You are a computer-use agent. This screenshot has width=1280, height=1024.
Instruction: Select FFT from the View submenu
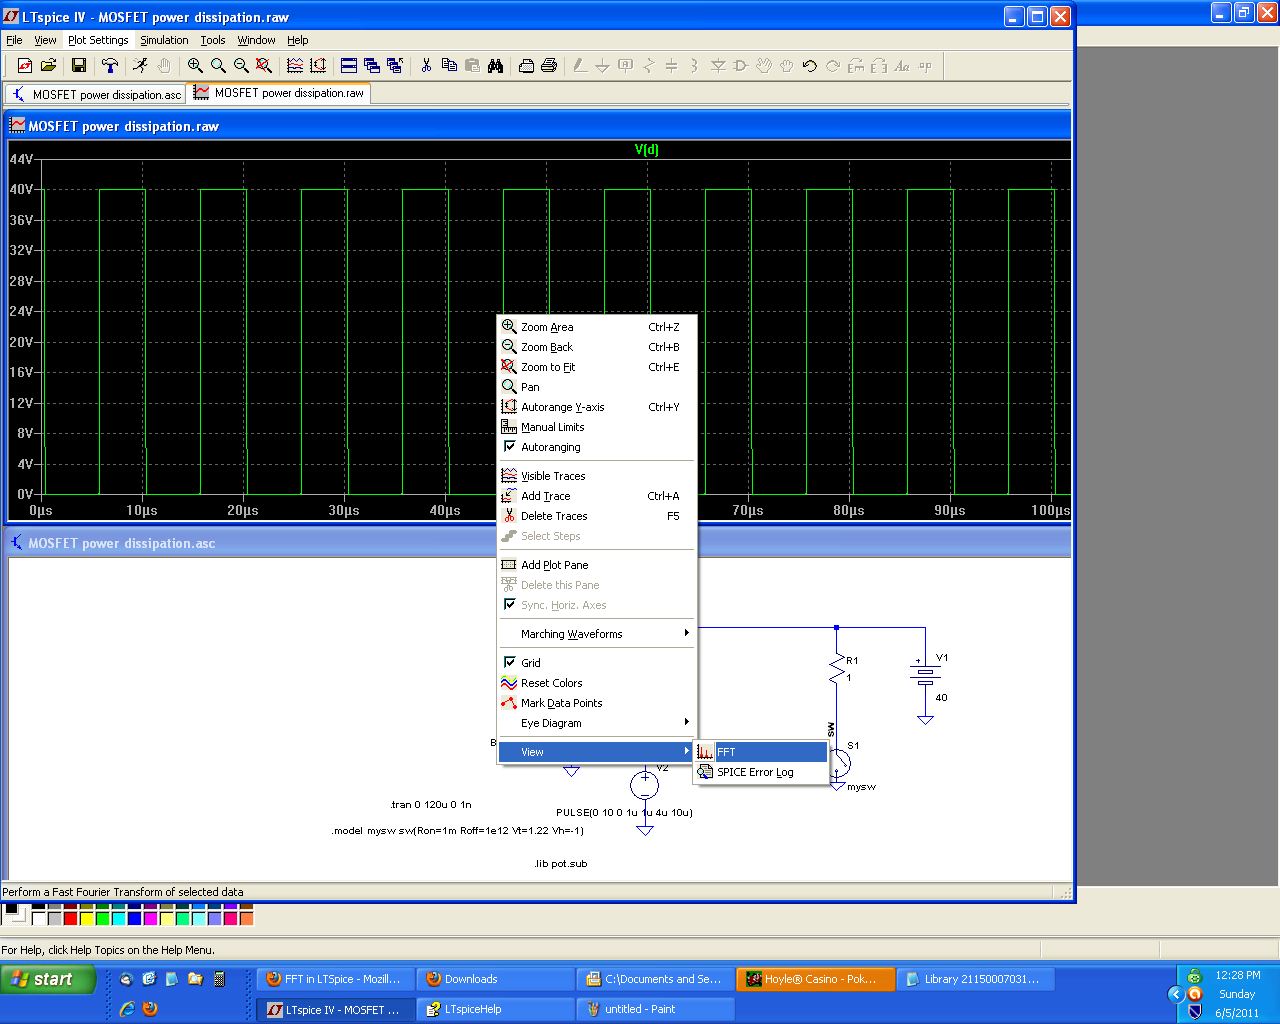pyautogui.click(x=760, y=752)
